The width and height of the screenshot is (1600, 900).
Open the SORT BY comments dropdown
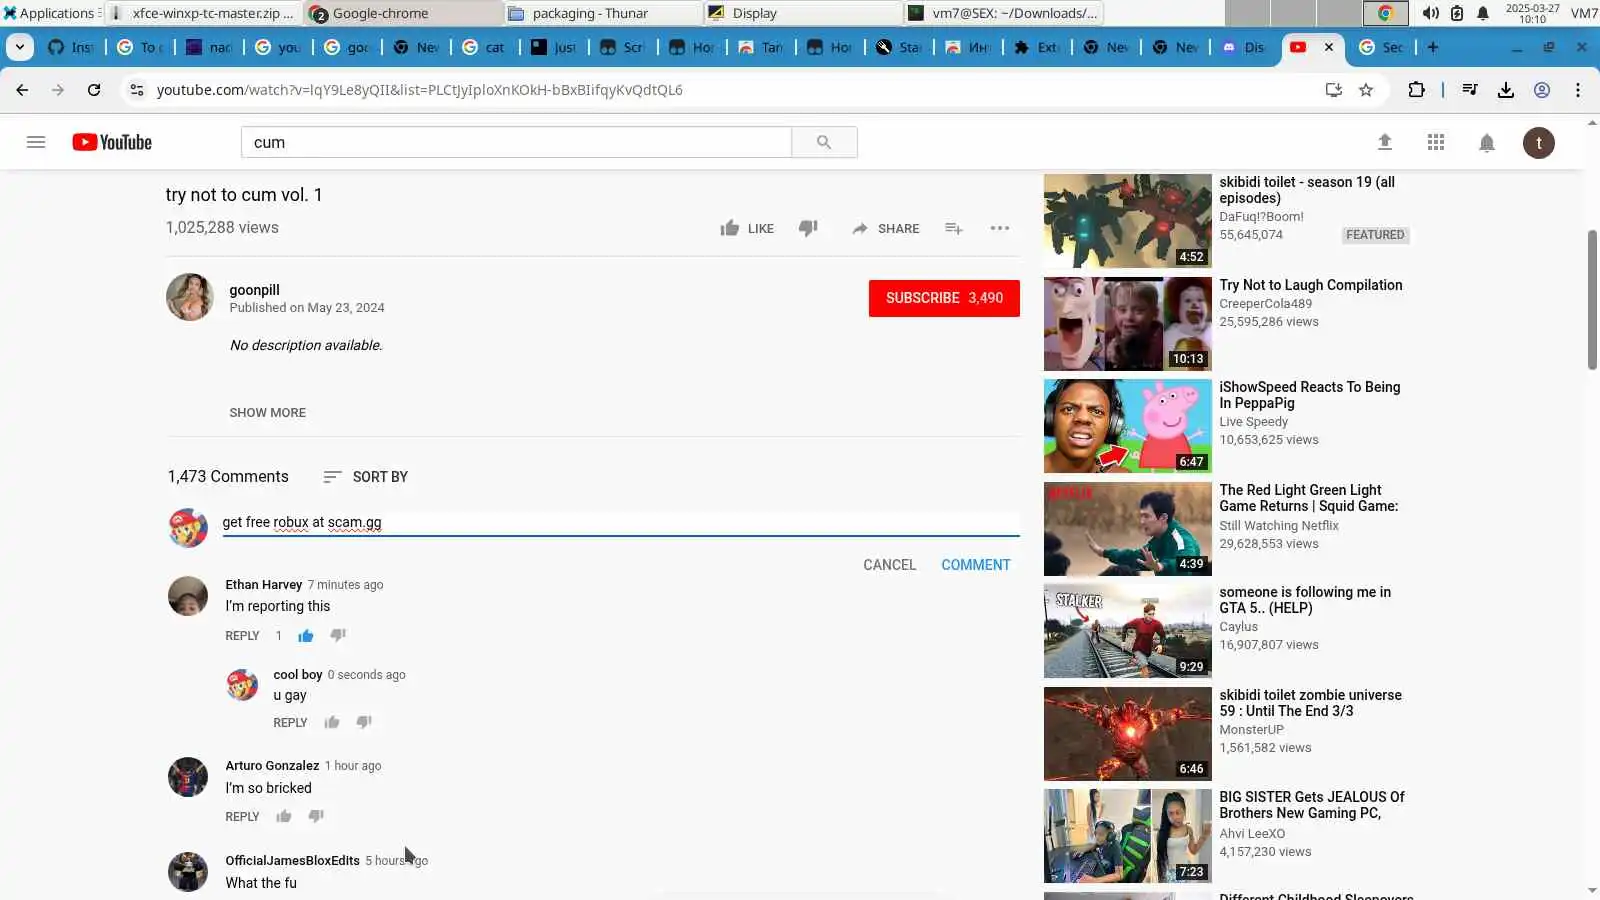coord(366,477)
